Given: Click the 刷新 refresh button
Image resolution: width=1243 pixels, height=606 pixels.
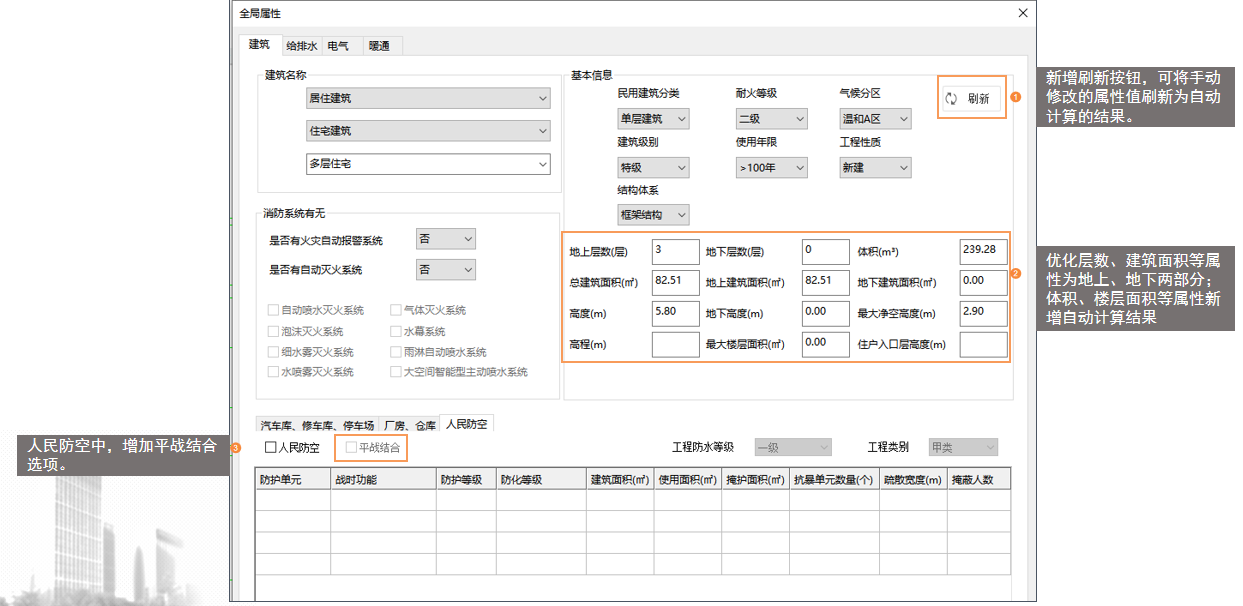Looking at the screenshot, I should pos(969,98).
